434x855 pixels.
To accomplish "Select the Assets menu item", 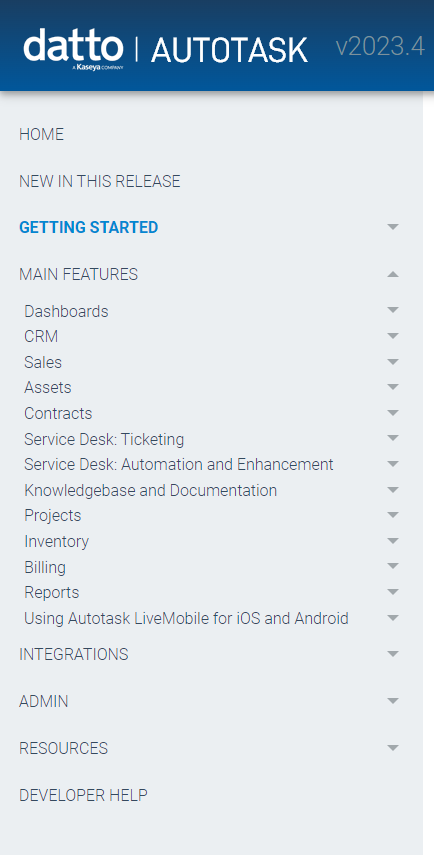I will pos(48,387).
